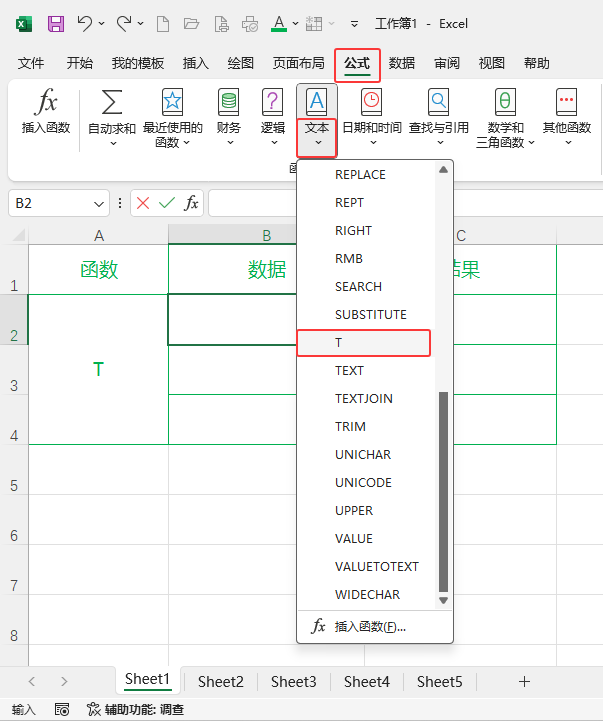Select row 5 header

click(14, 486)
